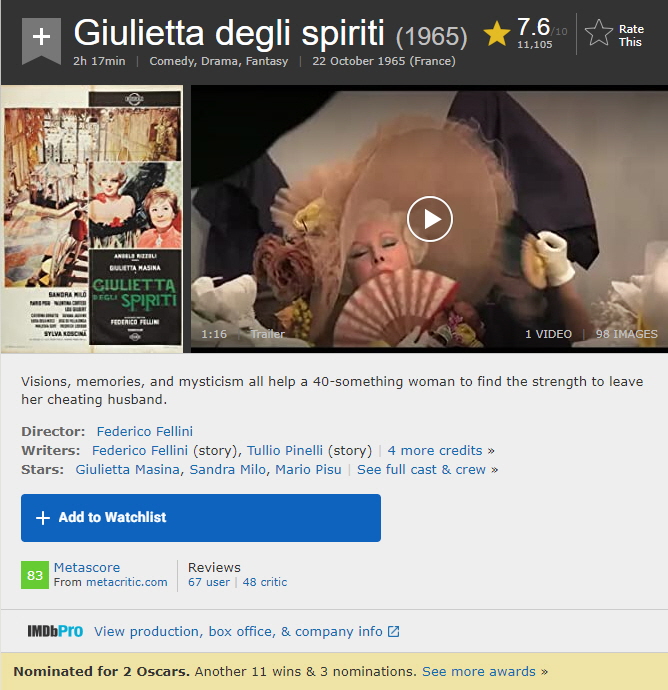Visit metacritic.com link
Screen dimensions: 668x690
pyautogui.click(x=127, y=582)
